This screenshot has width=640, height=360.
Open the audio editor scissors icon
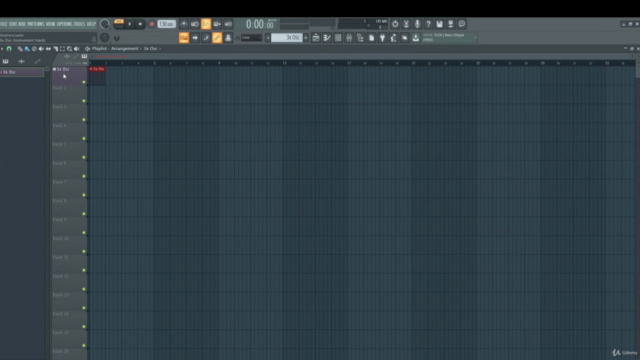(406, 24)
